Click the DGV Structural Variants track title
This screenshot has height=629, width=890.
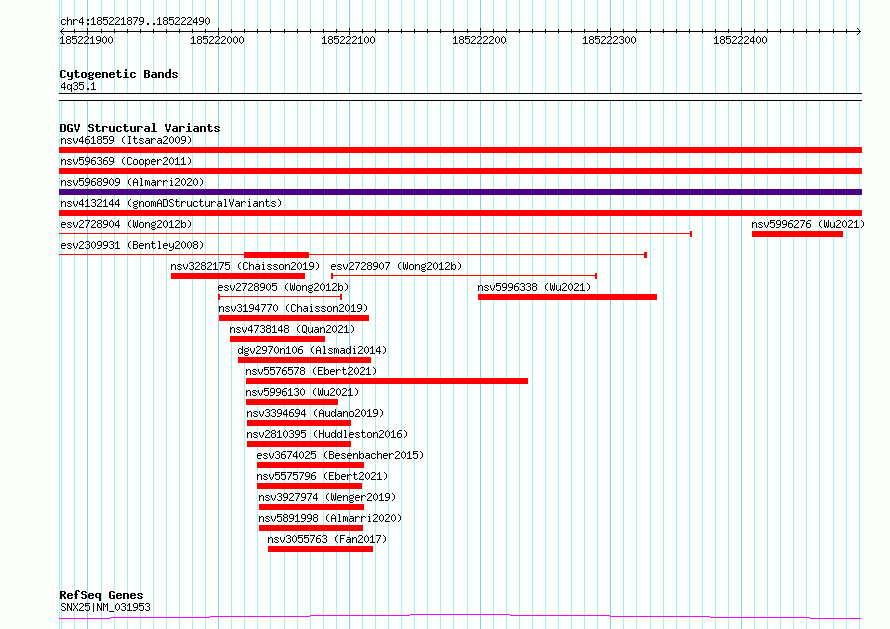coord(140,128)
